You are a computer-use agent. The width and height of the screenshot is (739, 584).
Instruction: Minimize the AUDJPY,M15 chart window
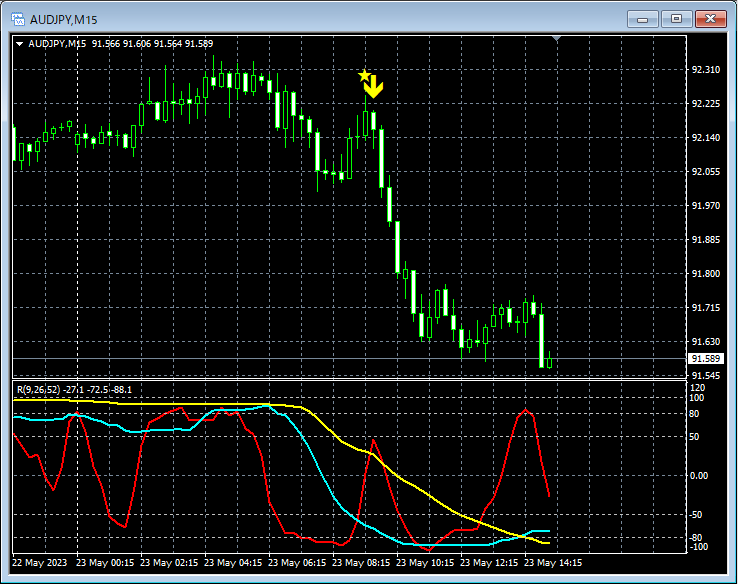pyautogui.click(x=642, y=19)
